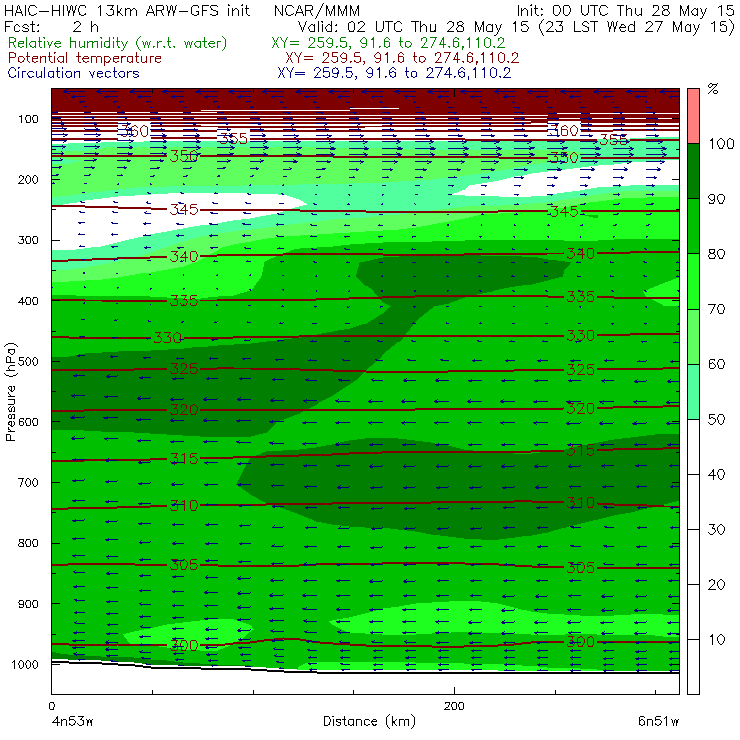Click the left '330' isentrope contour label

168,337
